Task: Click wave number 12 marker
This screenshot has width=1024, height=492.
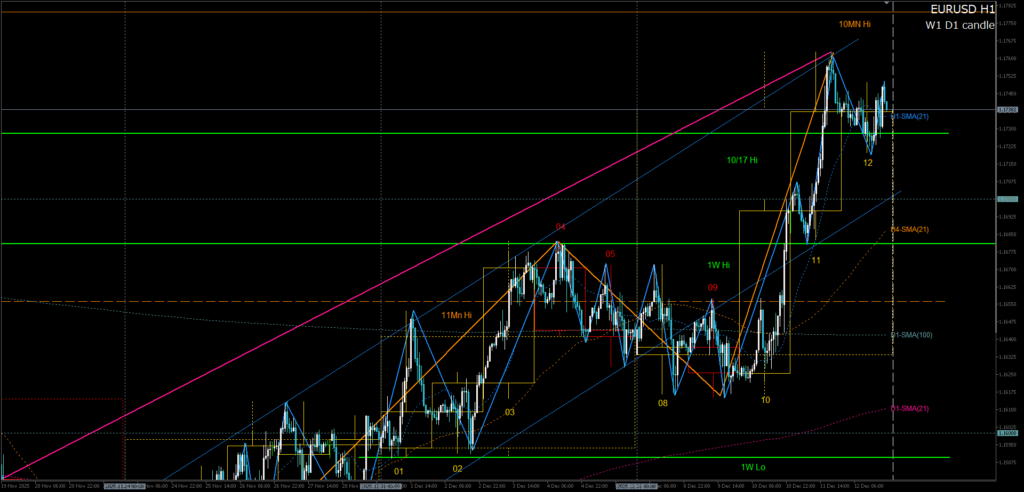Action: (868, 162)
